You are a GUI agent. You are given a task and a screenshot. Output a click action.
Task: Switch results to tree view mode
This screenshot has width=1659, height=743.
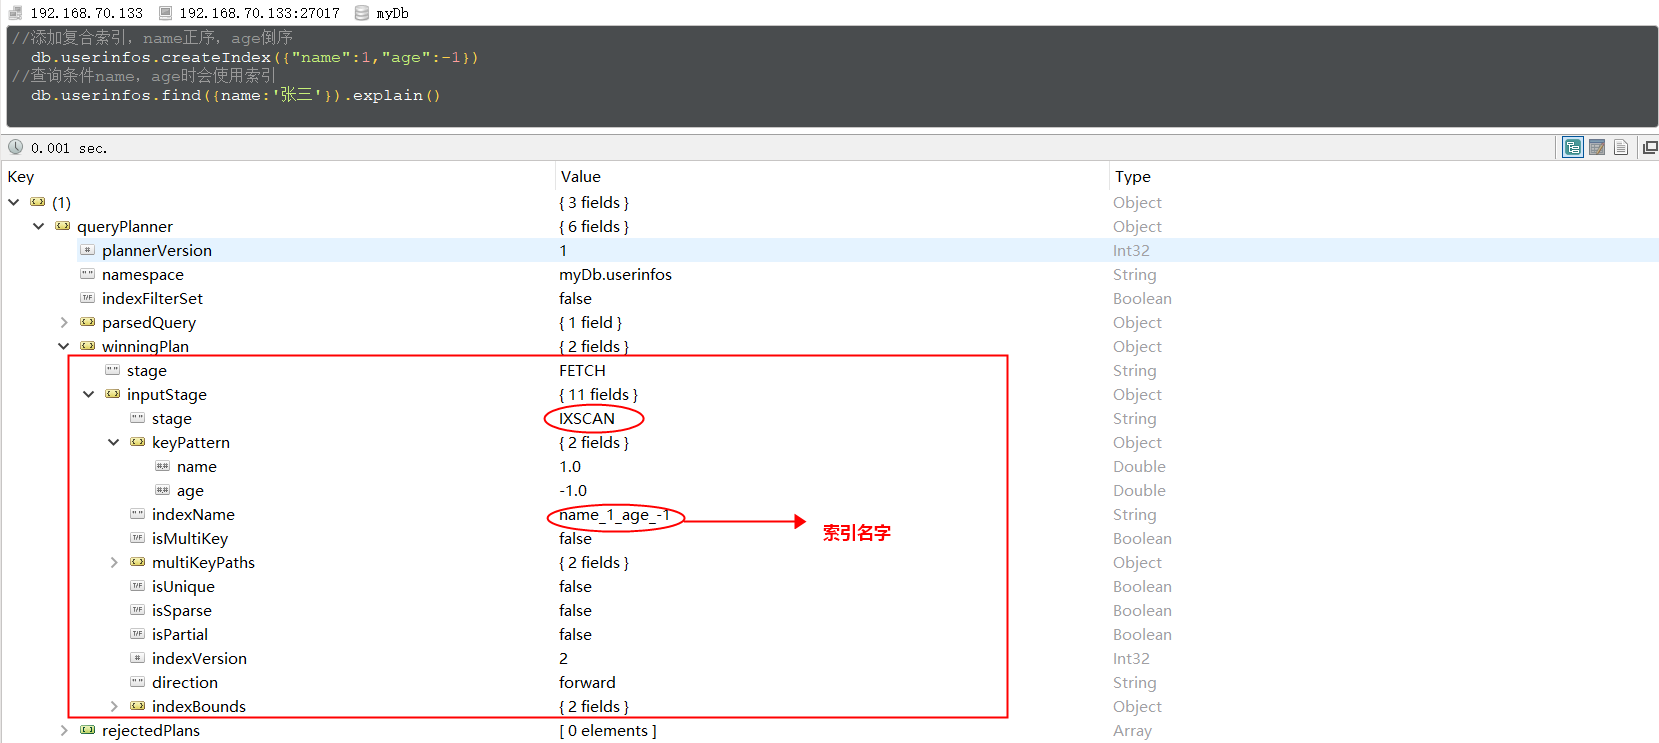click(x=1573, y=148)
